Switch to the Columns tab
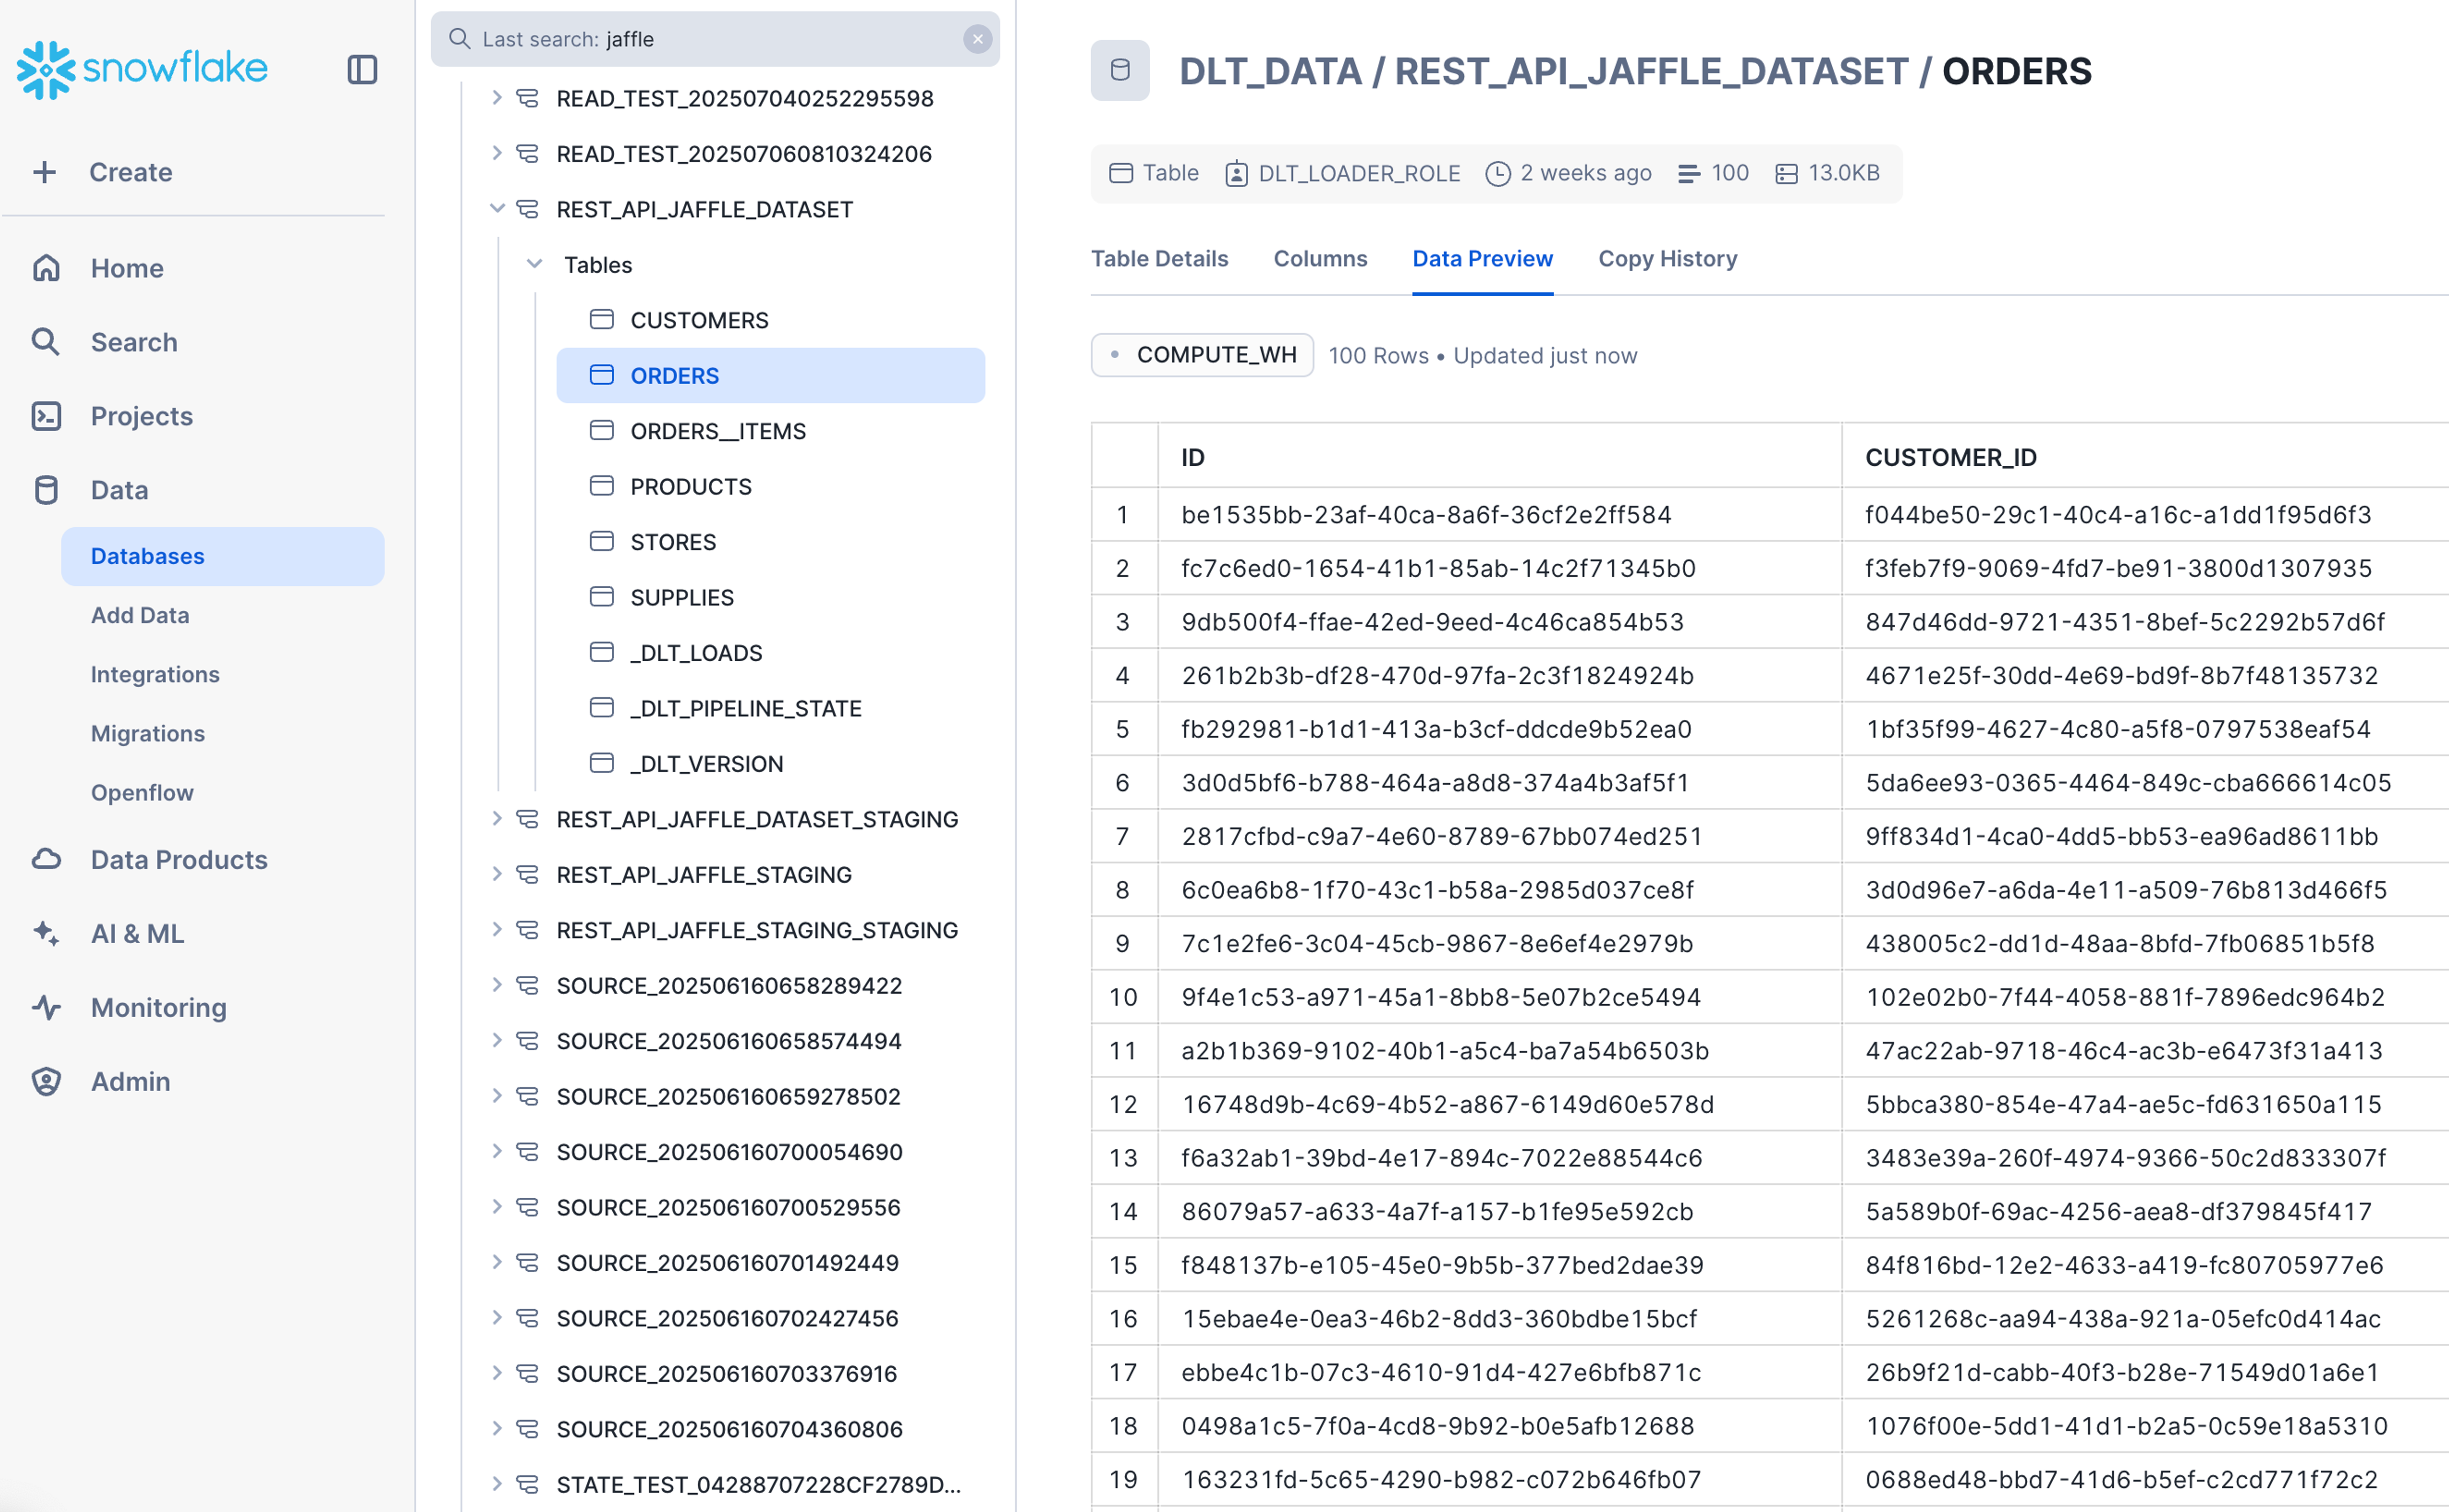This screenshot has width=2449, height=1512. (x=1320, y=259)
